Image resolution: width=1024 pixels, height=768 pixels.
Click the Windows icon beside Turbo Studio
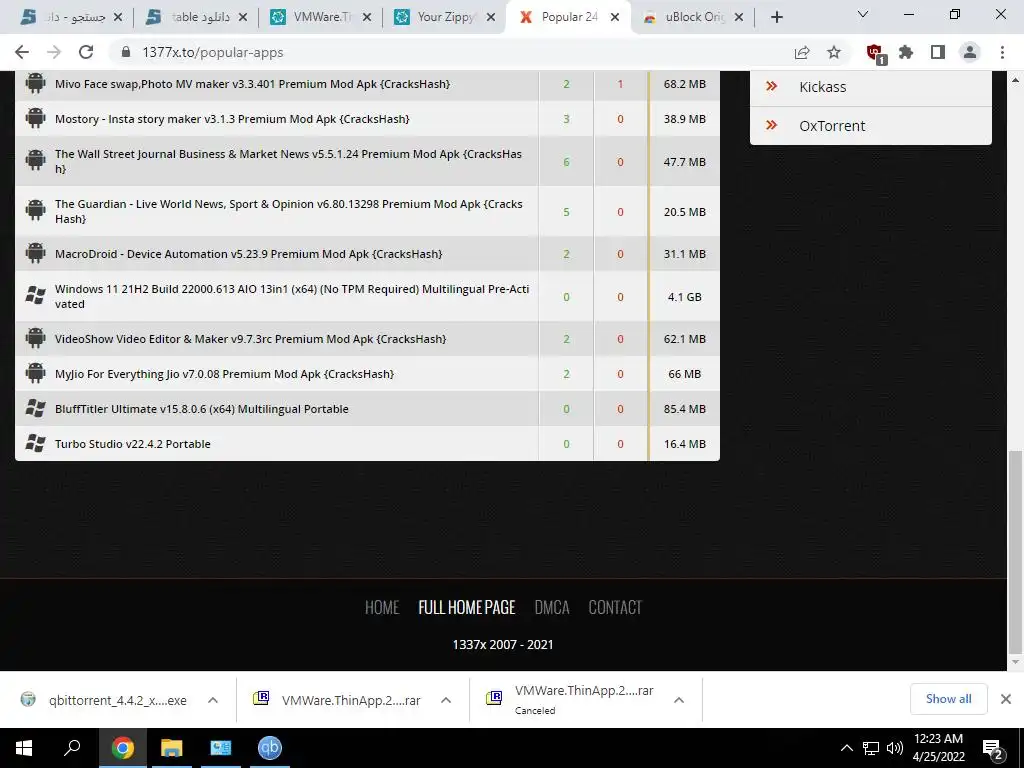(35, 443)
